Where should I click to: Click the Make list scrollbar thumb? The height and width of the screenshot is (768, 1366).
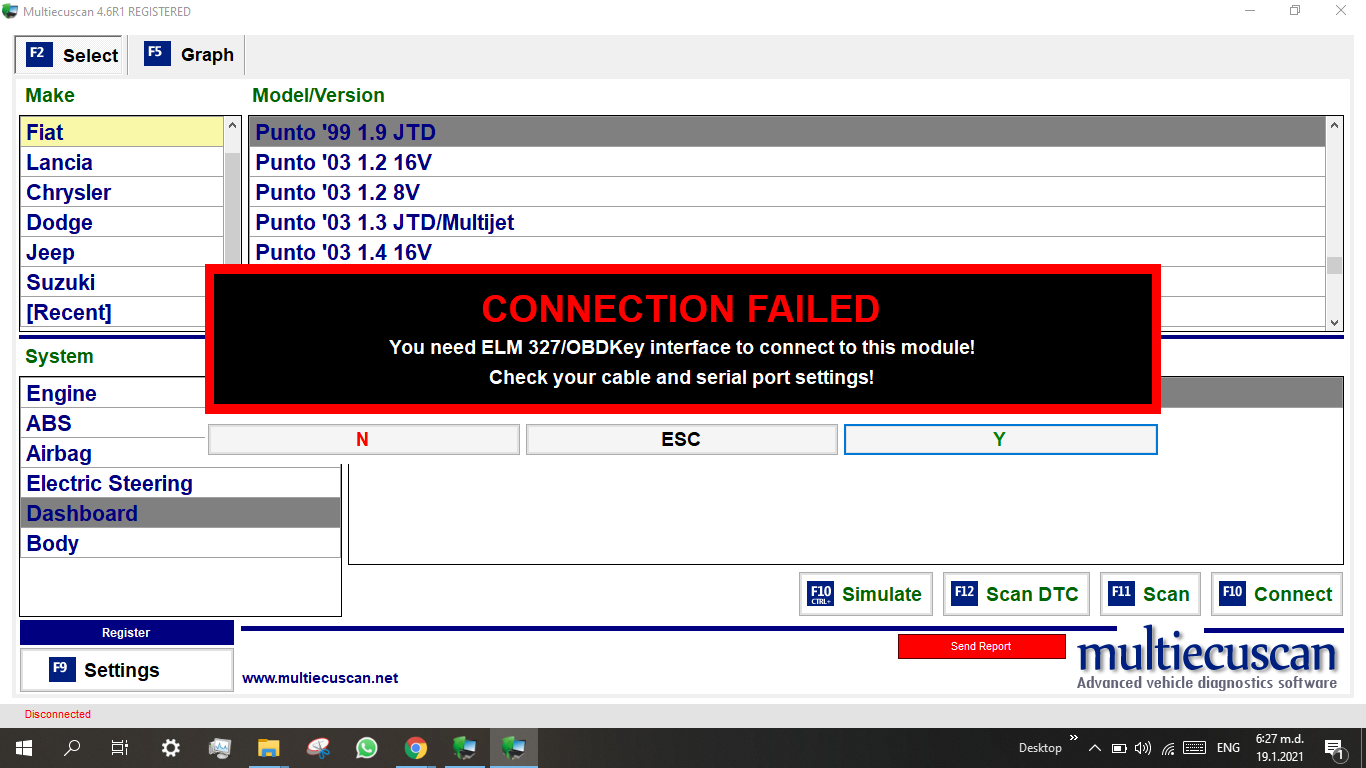[232, 210]
